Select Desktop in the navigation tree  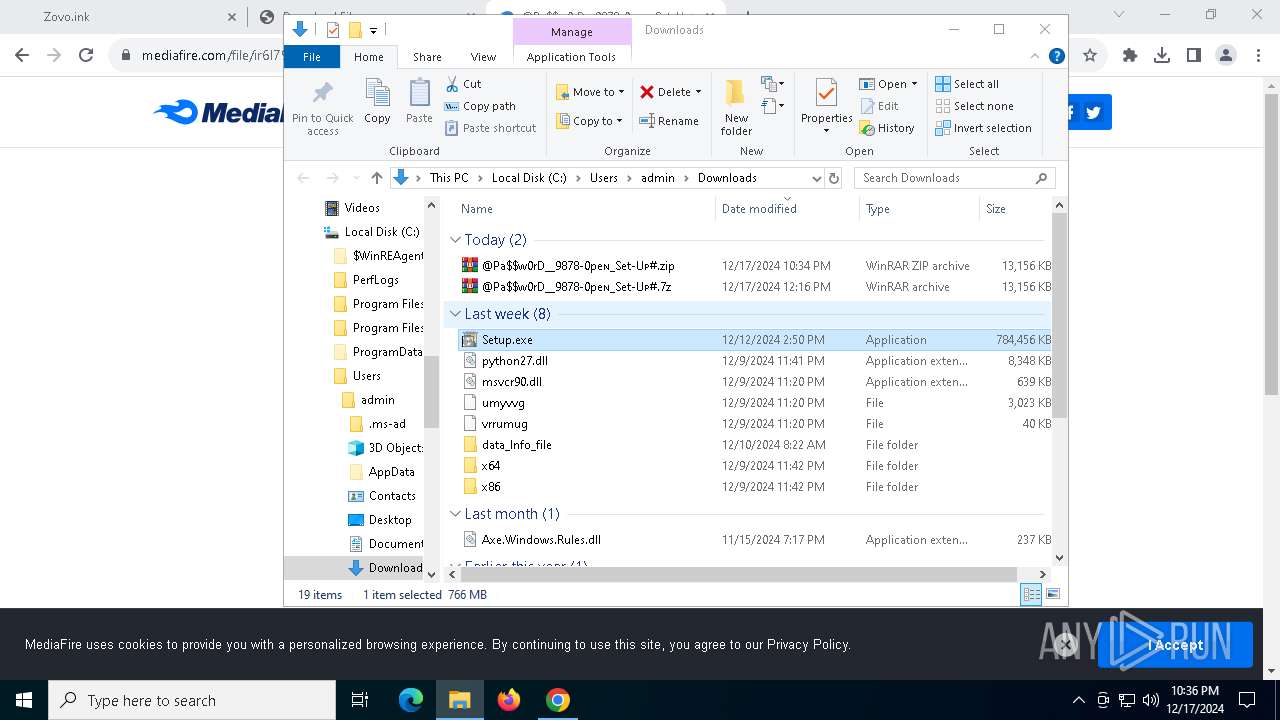click(x=390, y=520)
